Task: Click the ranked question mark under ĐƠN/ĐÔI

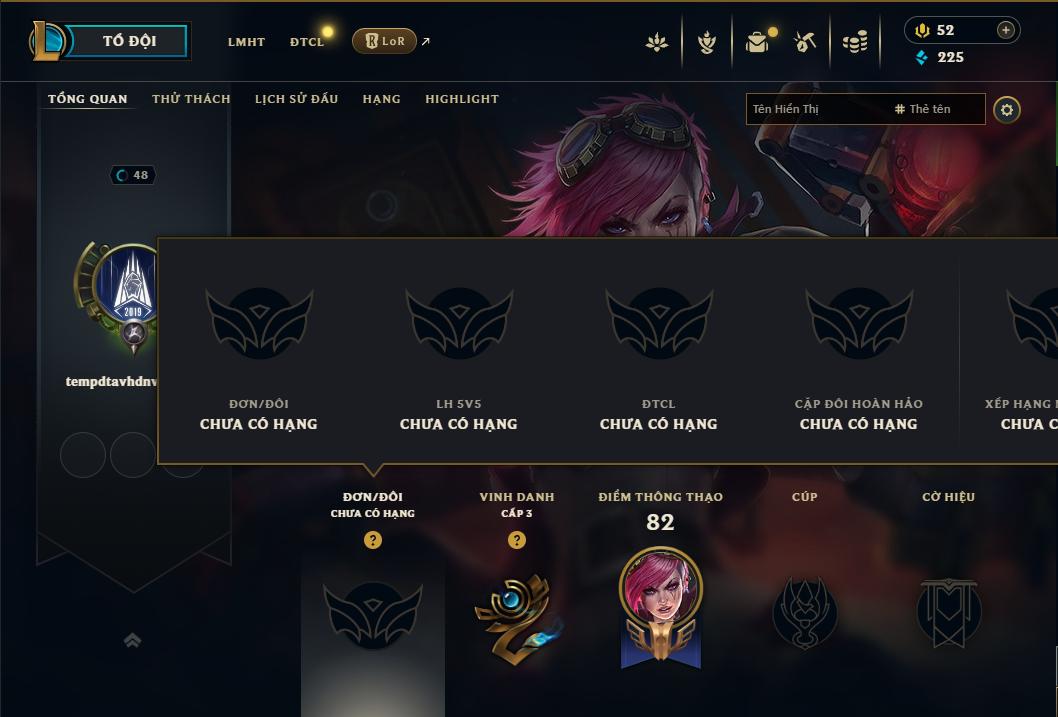Action: 372,540
